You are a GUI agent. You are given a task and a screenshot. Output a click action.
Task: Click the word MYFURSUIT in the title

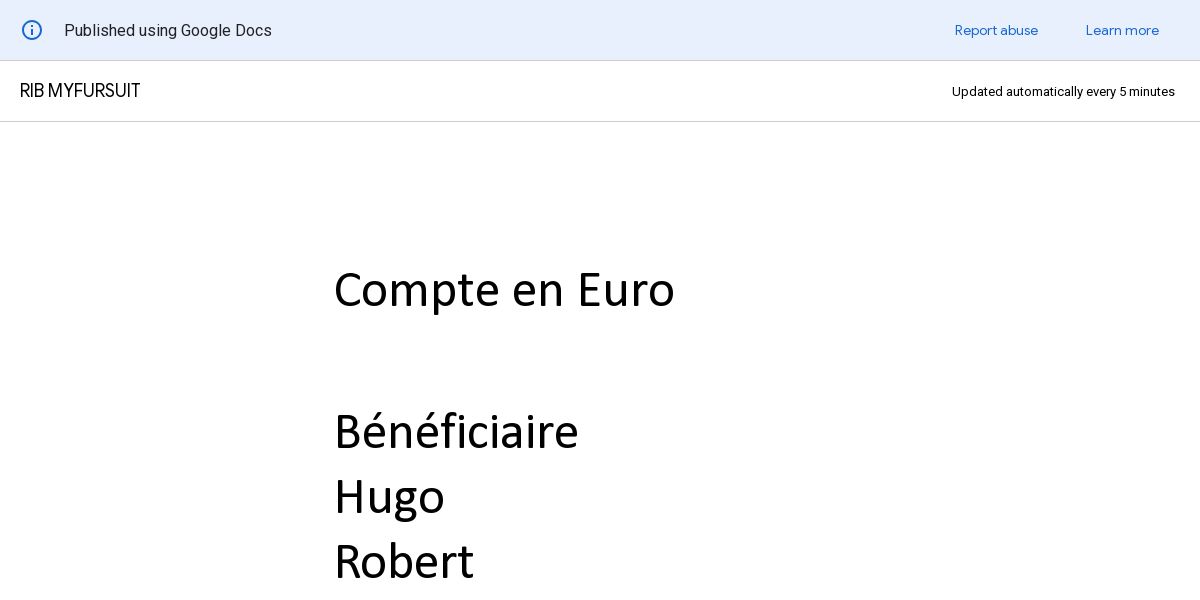94,91
